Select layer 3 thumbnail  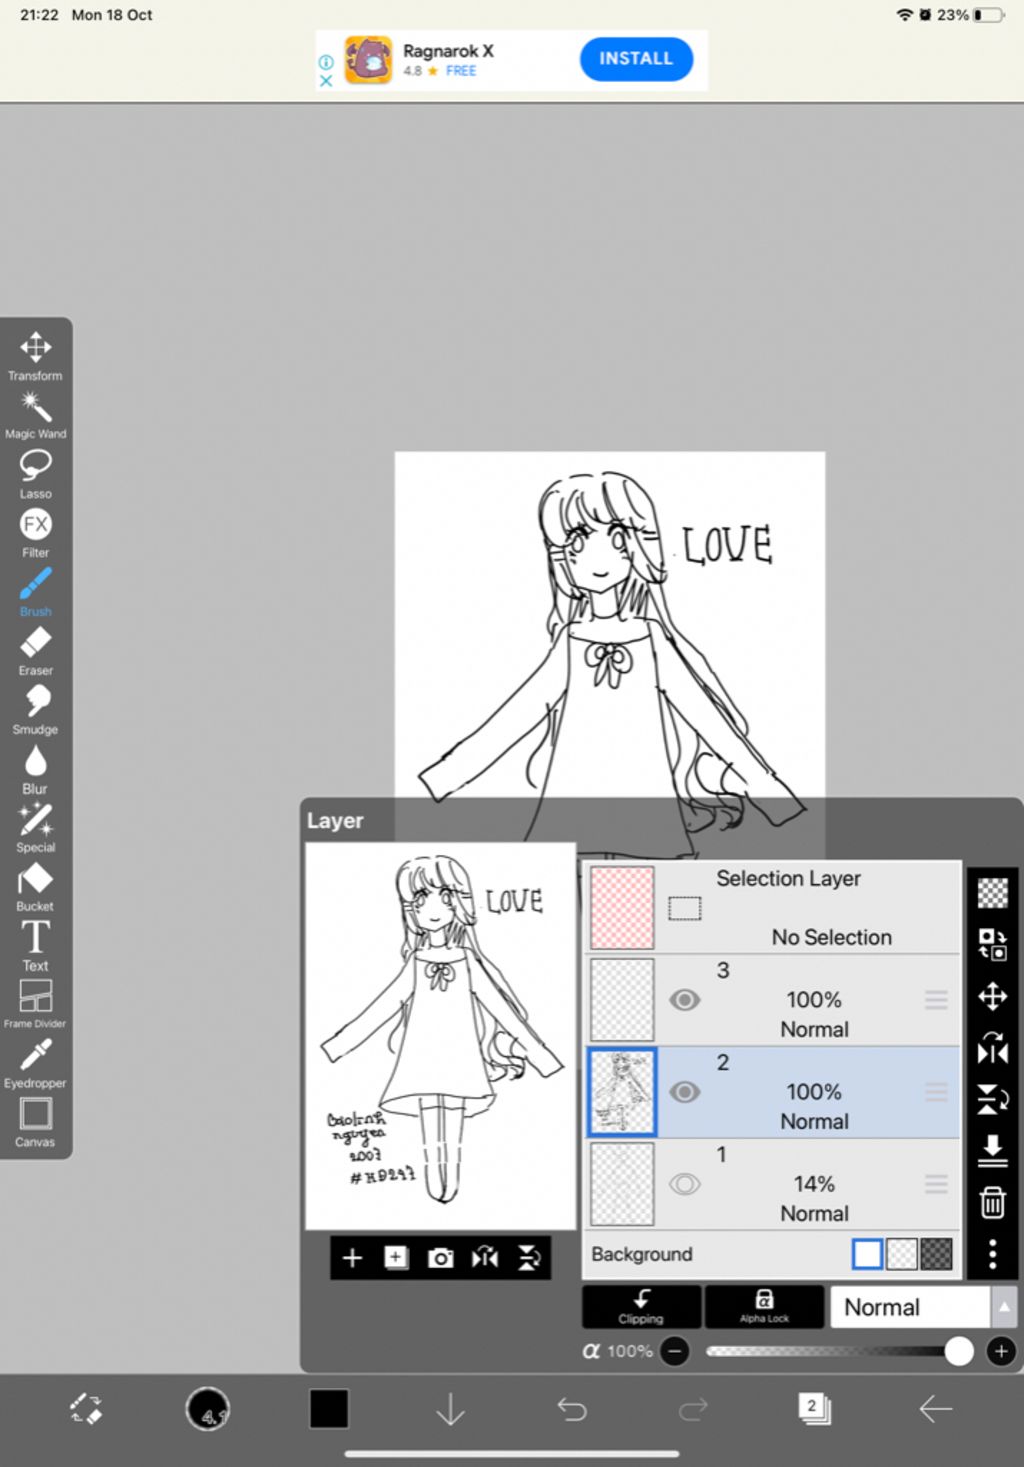[622, 1000]
